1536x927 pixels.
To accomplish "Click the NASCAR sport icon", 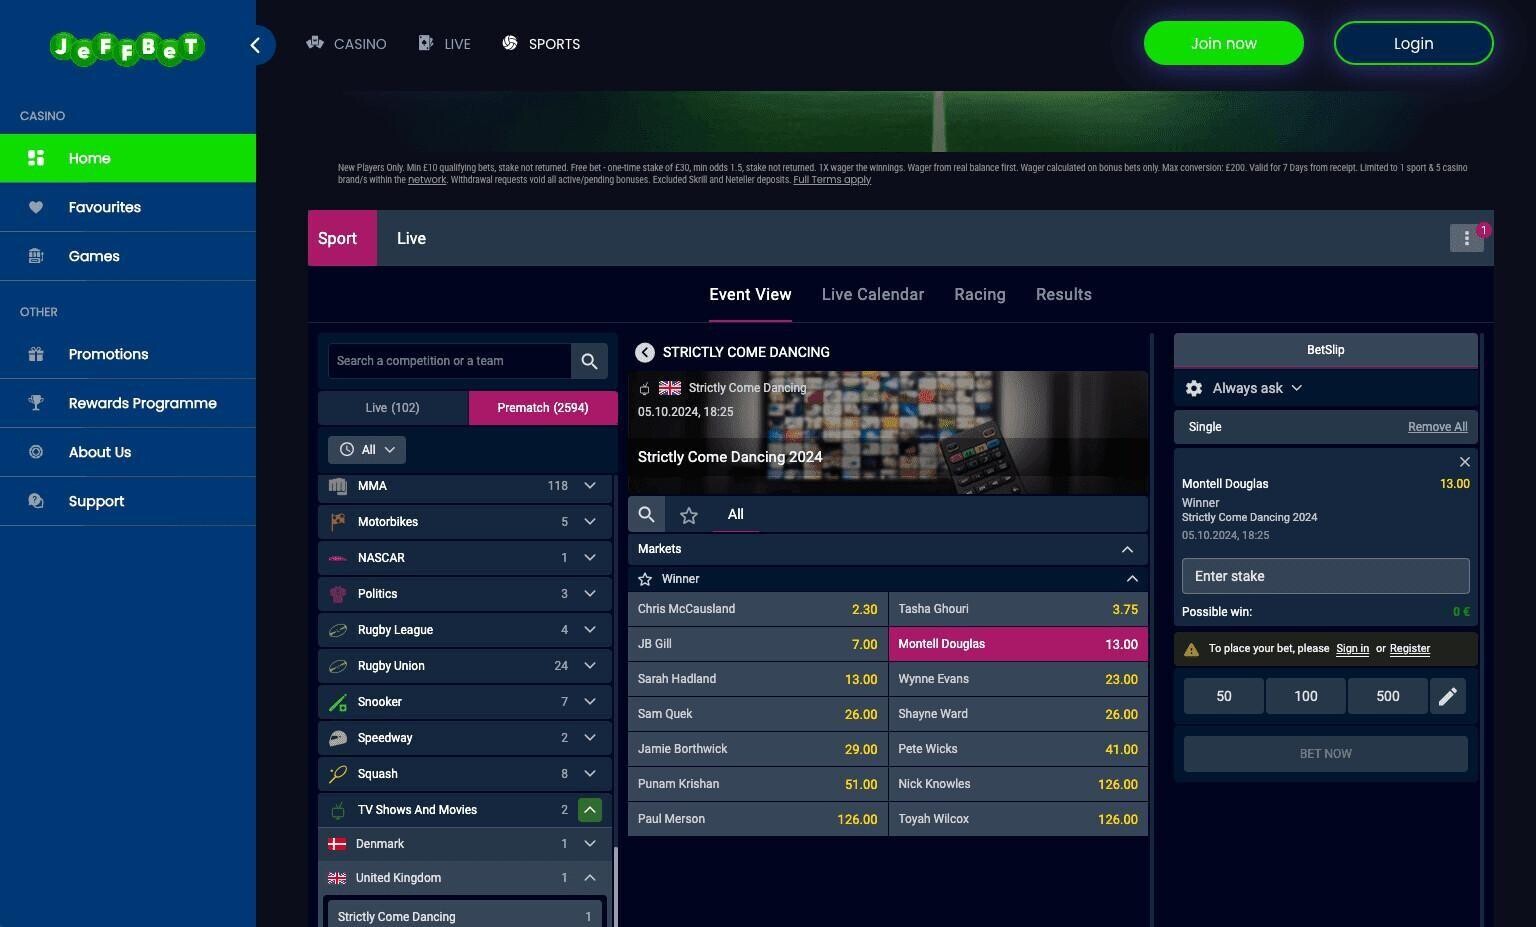I will [338, 558].
